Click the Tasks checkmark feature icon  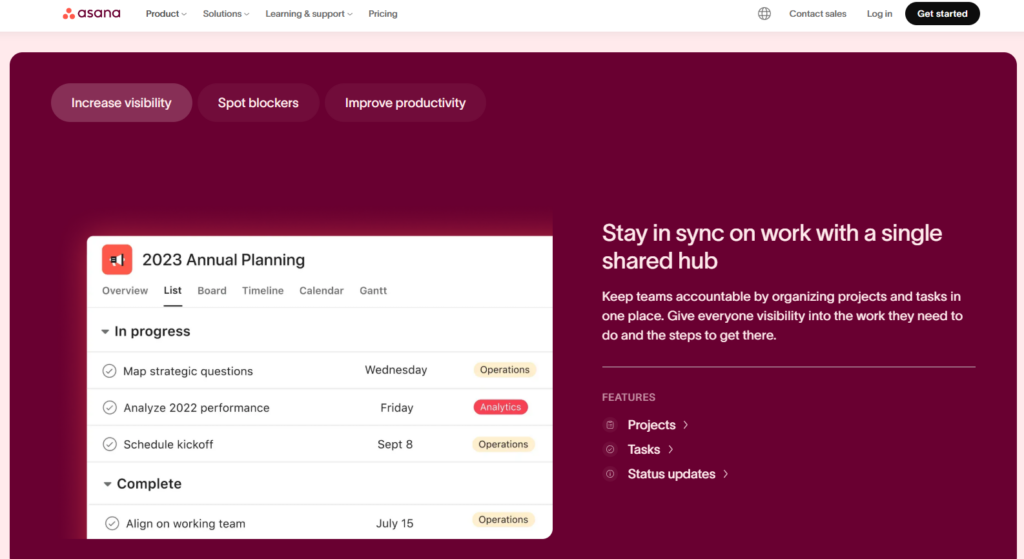coord(610,449)
